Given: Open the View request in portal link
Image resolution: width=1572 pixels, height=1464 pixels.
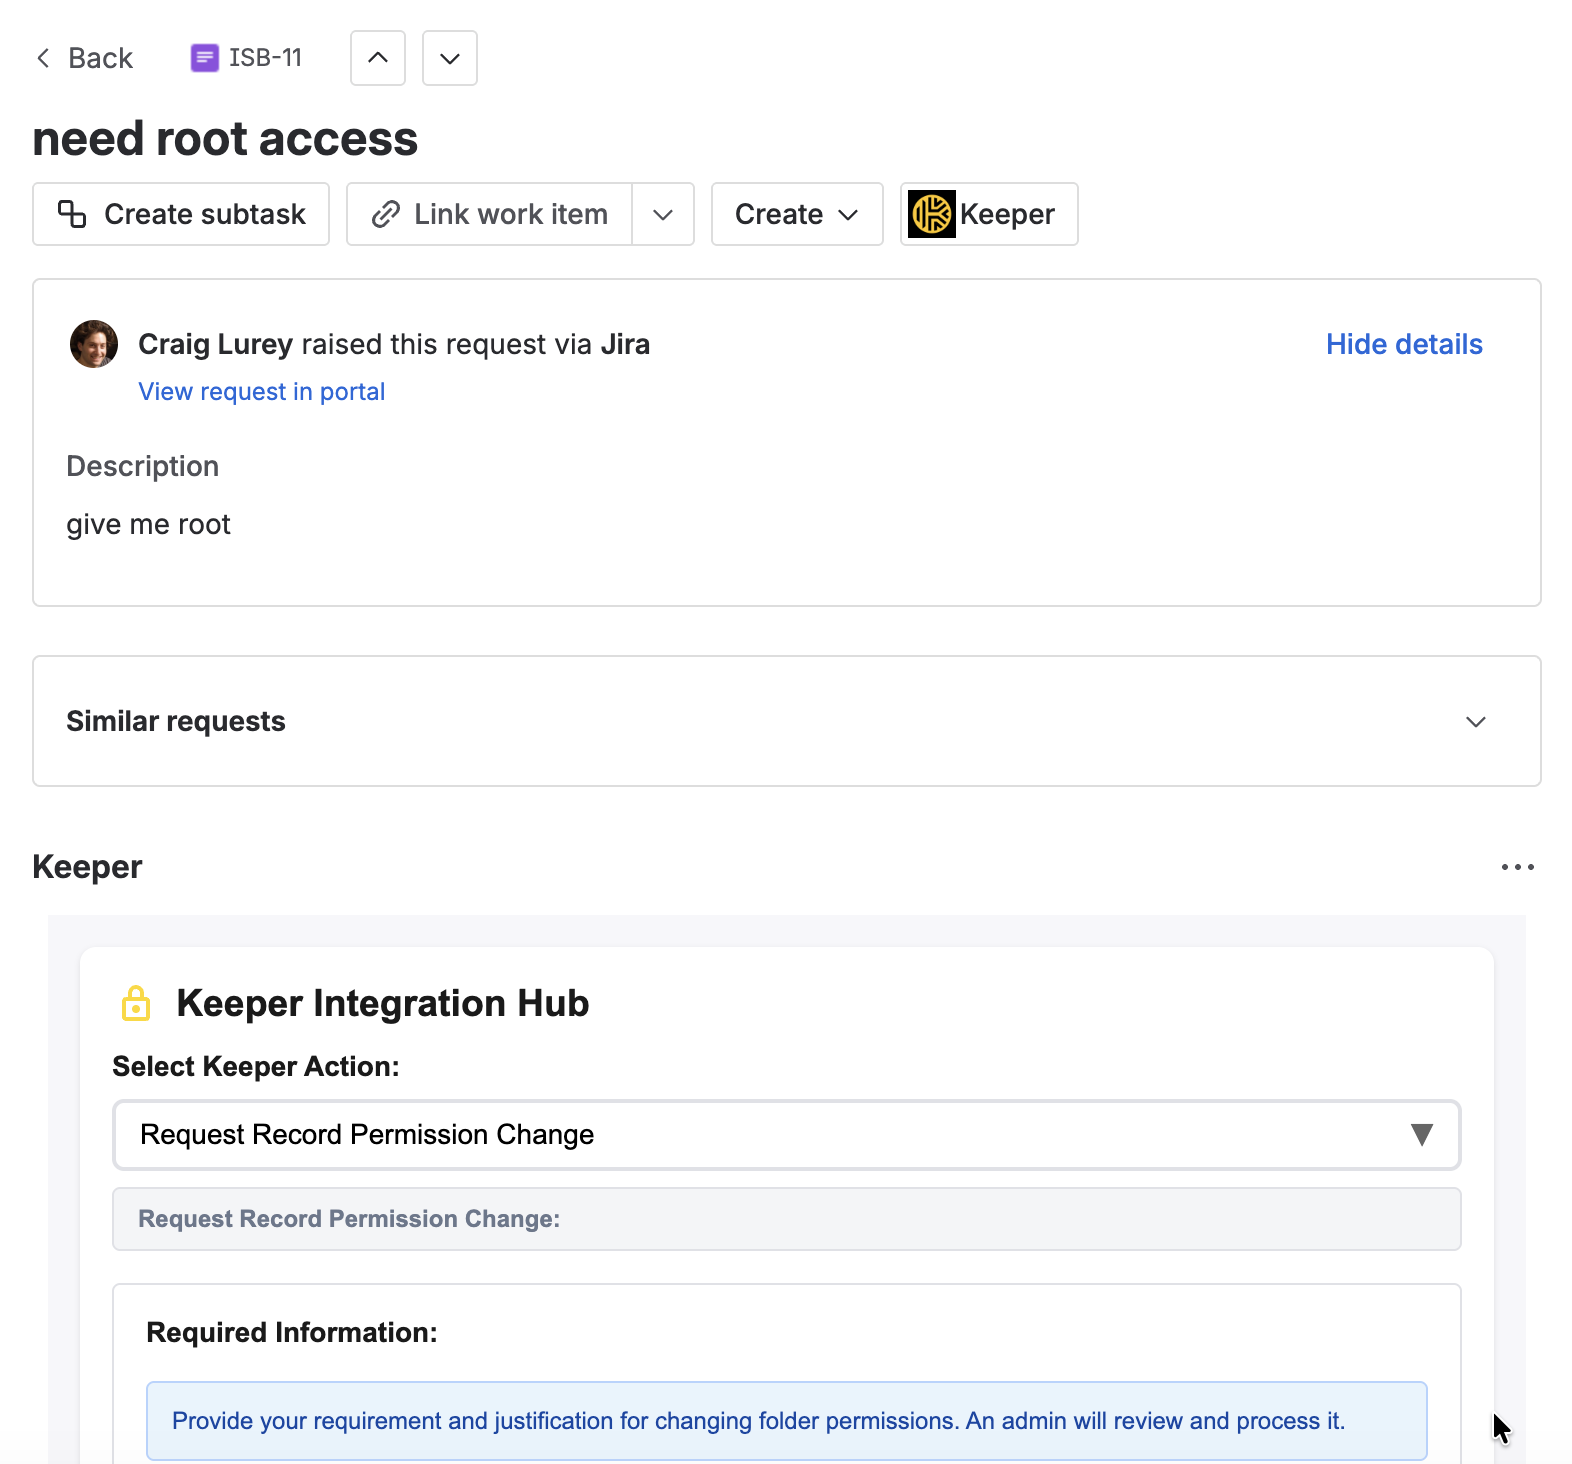Looking at the screenshot, I should [x=261, y=392].
